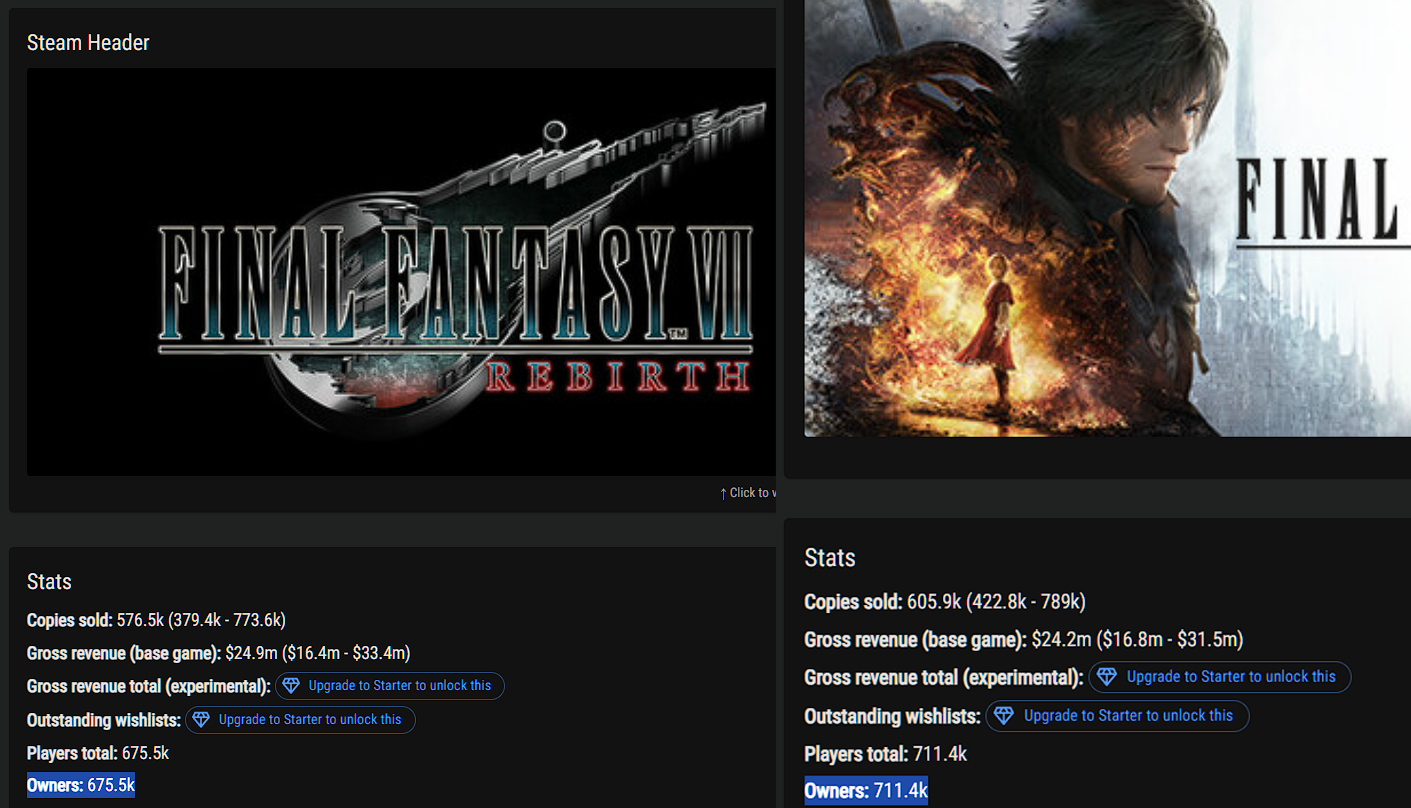1411x808 pixels.
Task: Click the "Copies sold: 576.5k" line
Action: [x=156, y=620]
